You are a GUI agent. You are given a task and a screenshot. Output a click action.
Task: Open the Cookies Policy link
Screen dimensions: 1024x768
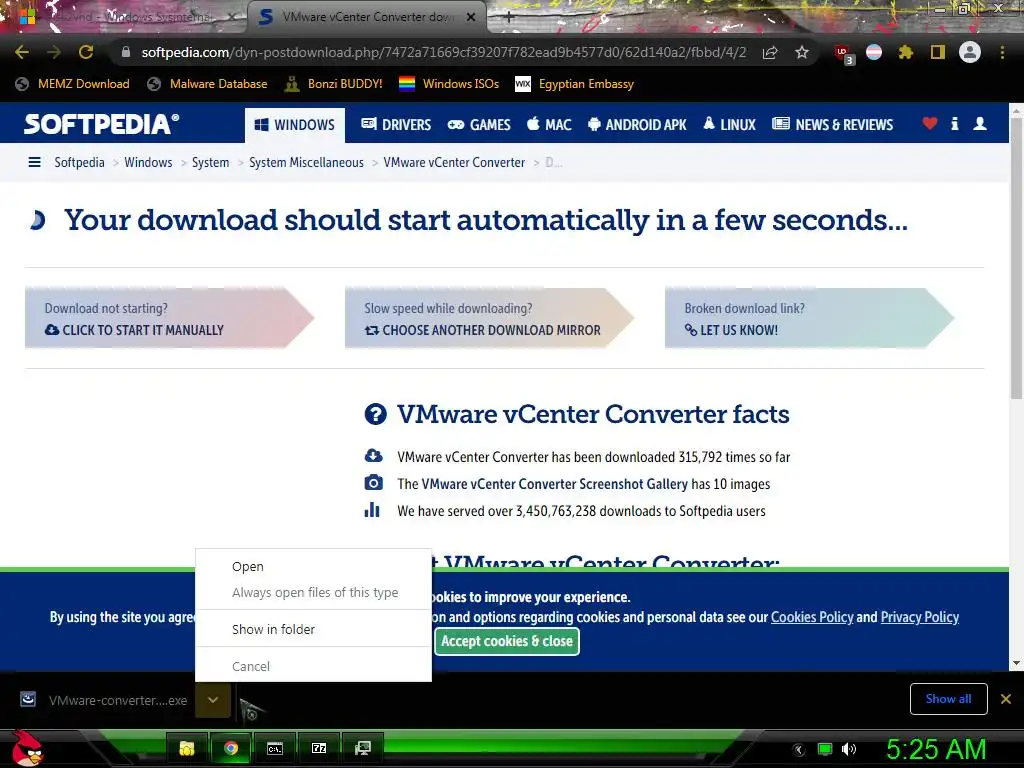[x=812, y=617]
